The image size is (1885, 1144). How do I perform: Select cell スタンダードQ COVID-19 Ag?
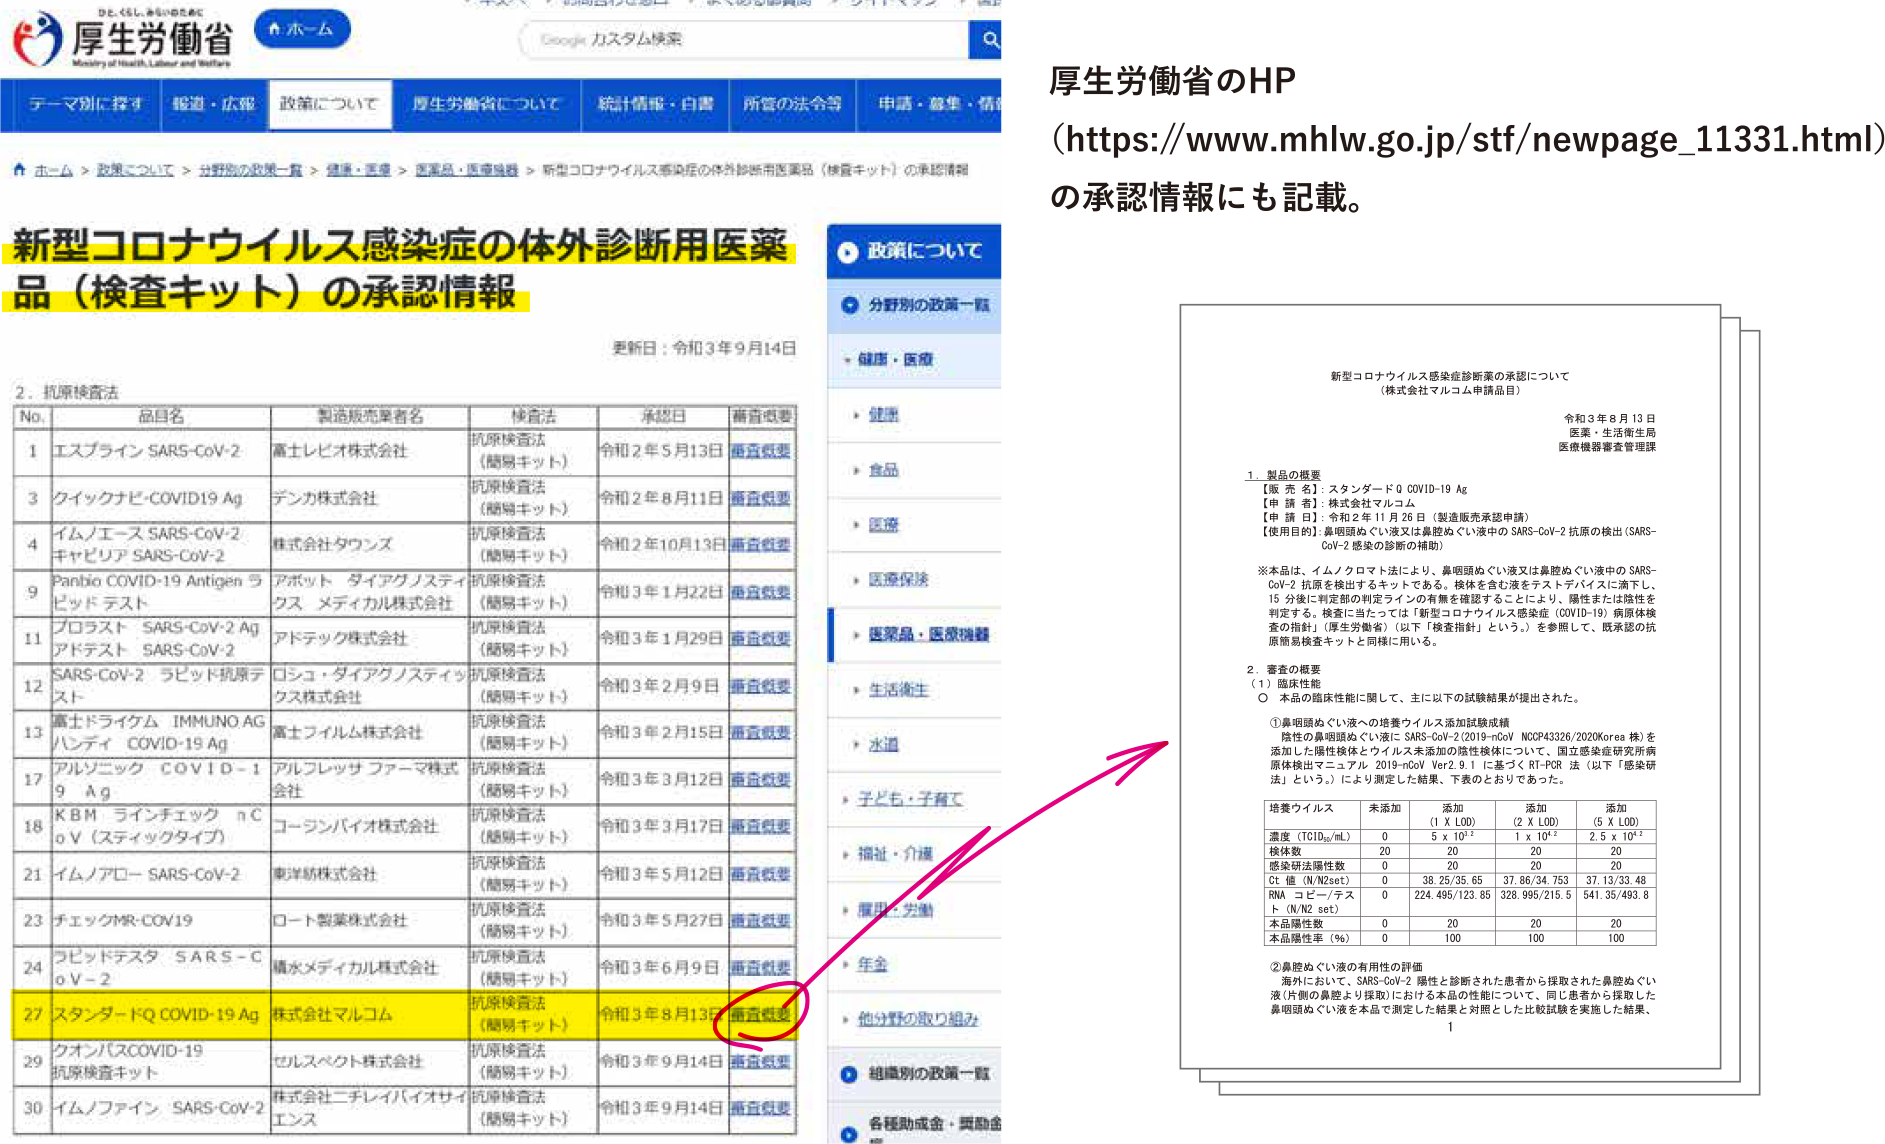161,1015
